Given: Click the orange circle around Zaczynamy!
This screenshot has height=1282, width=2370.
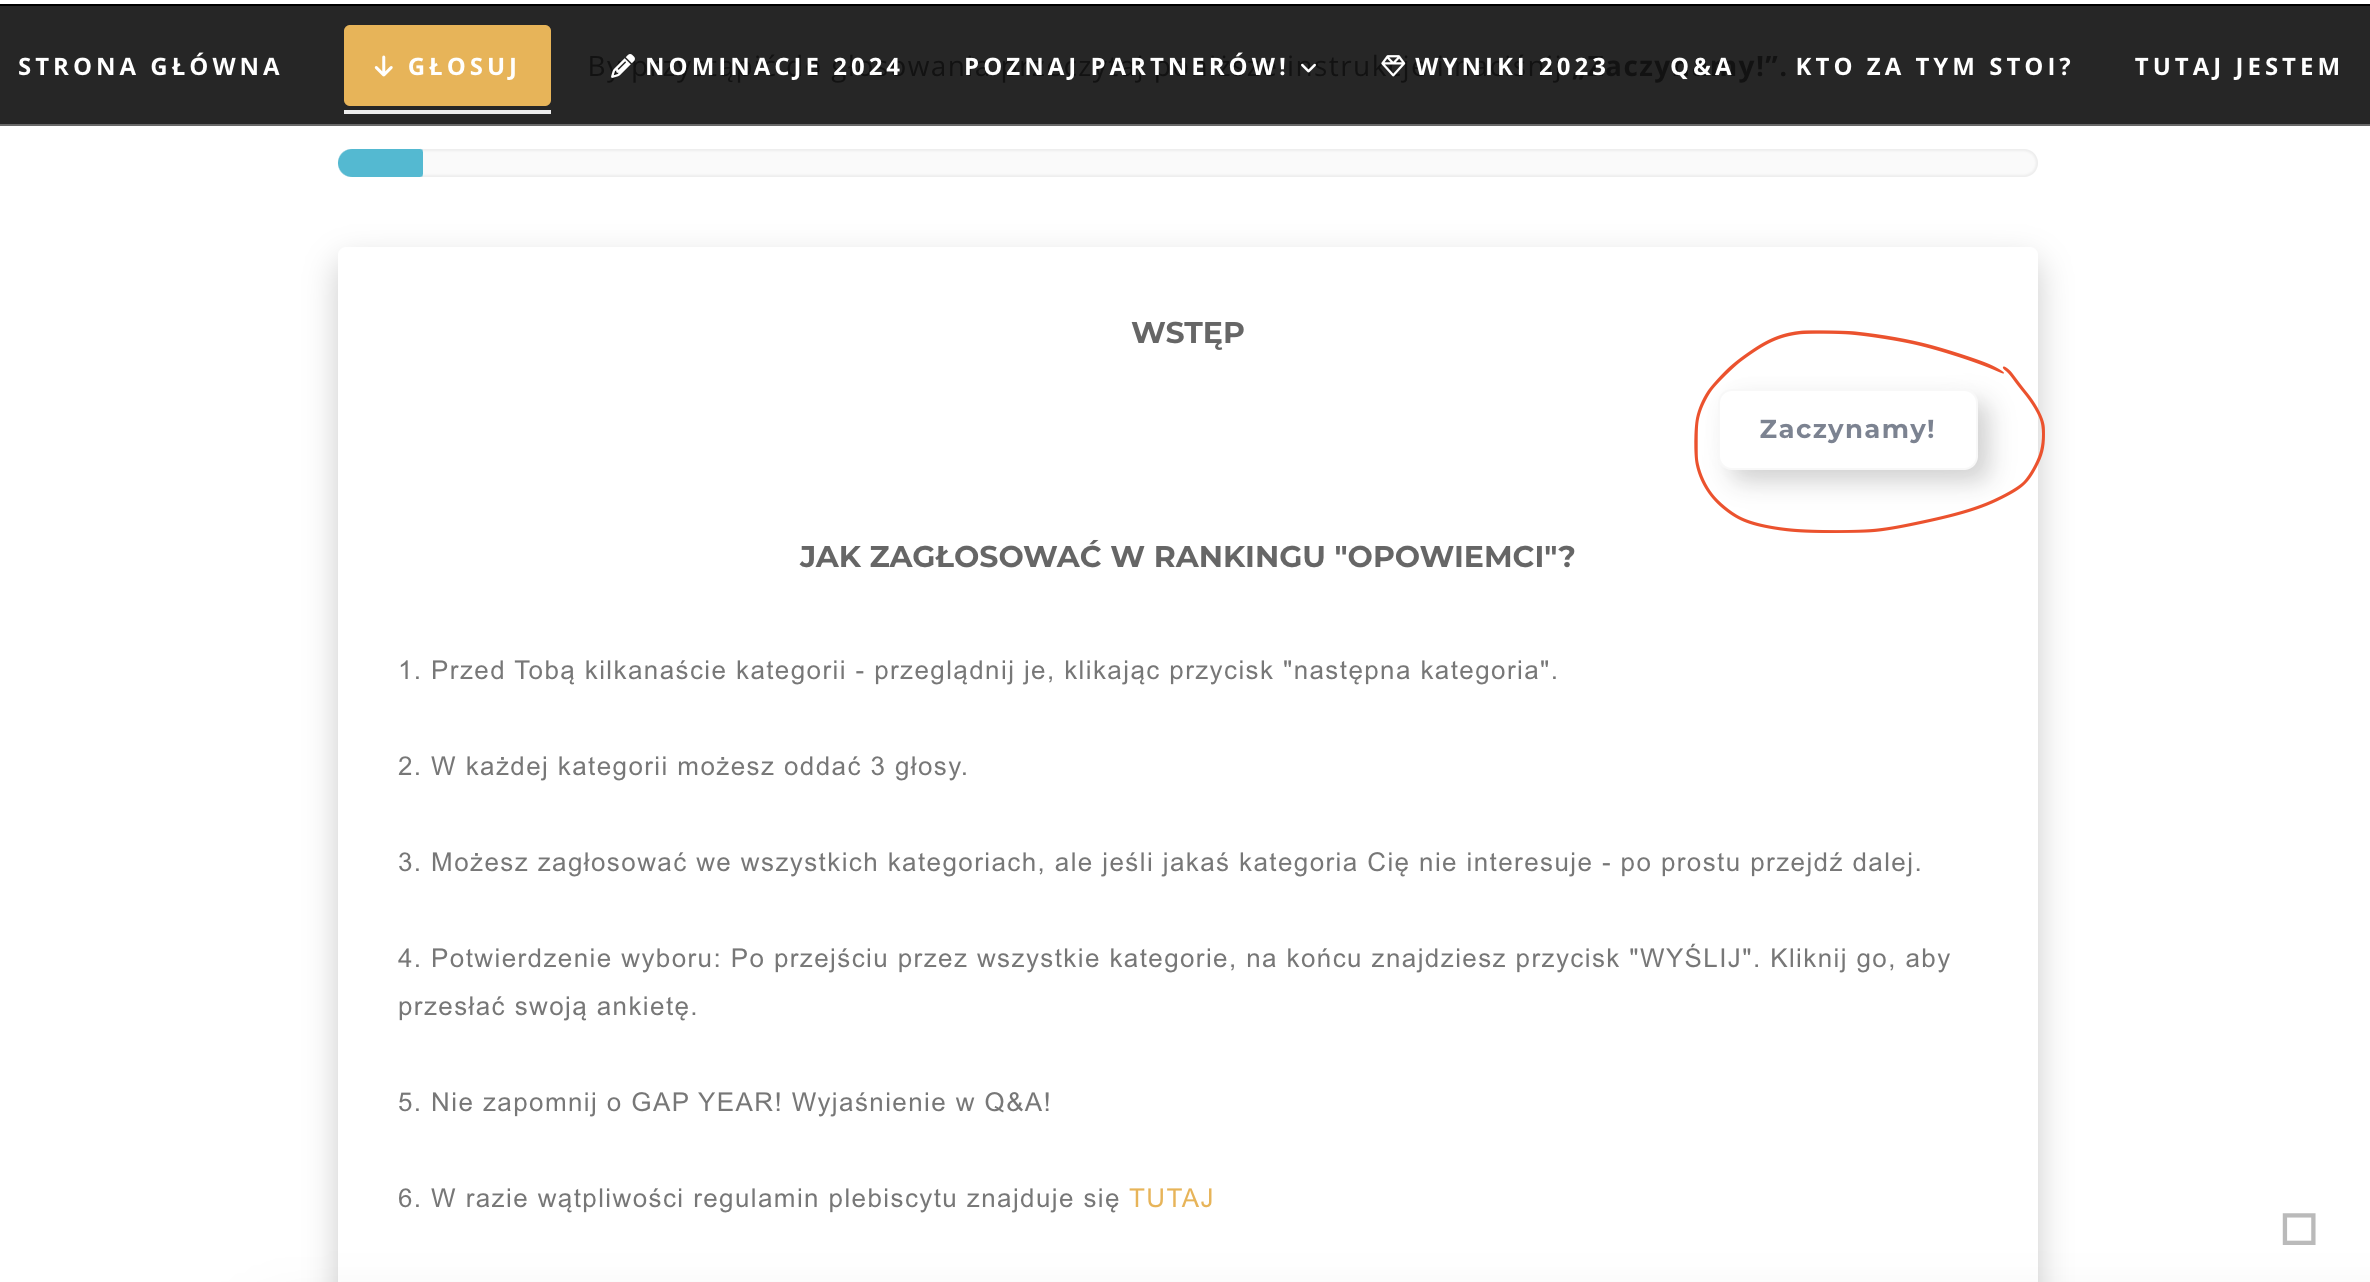Looking at the screenshot, I should [1700, 430].
